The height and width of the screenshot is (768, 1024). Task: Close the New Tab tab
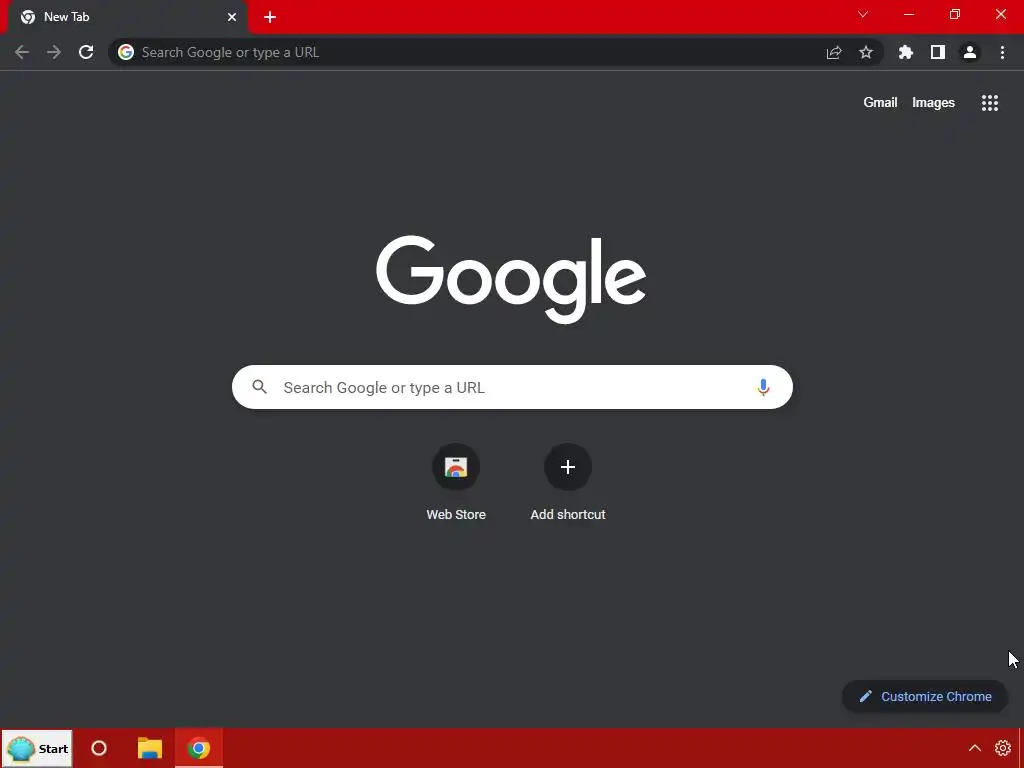(232, 17)
